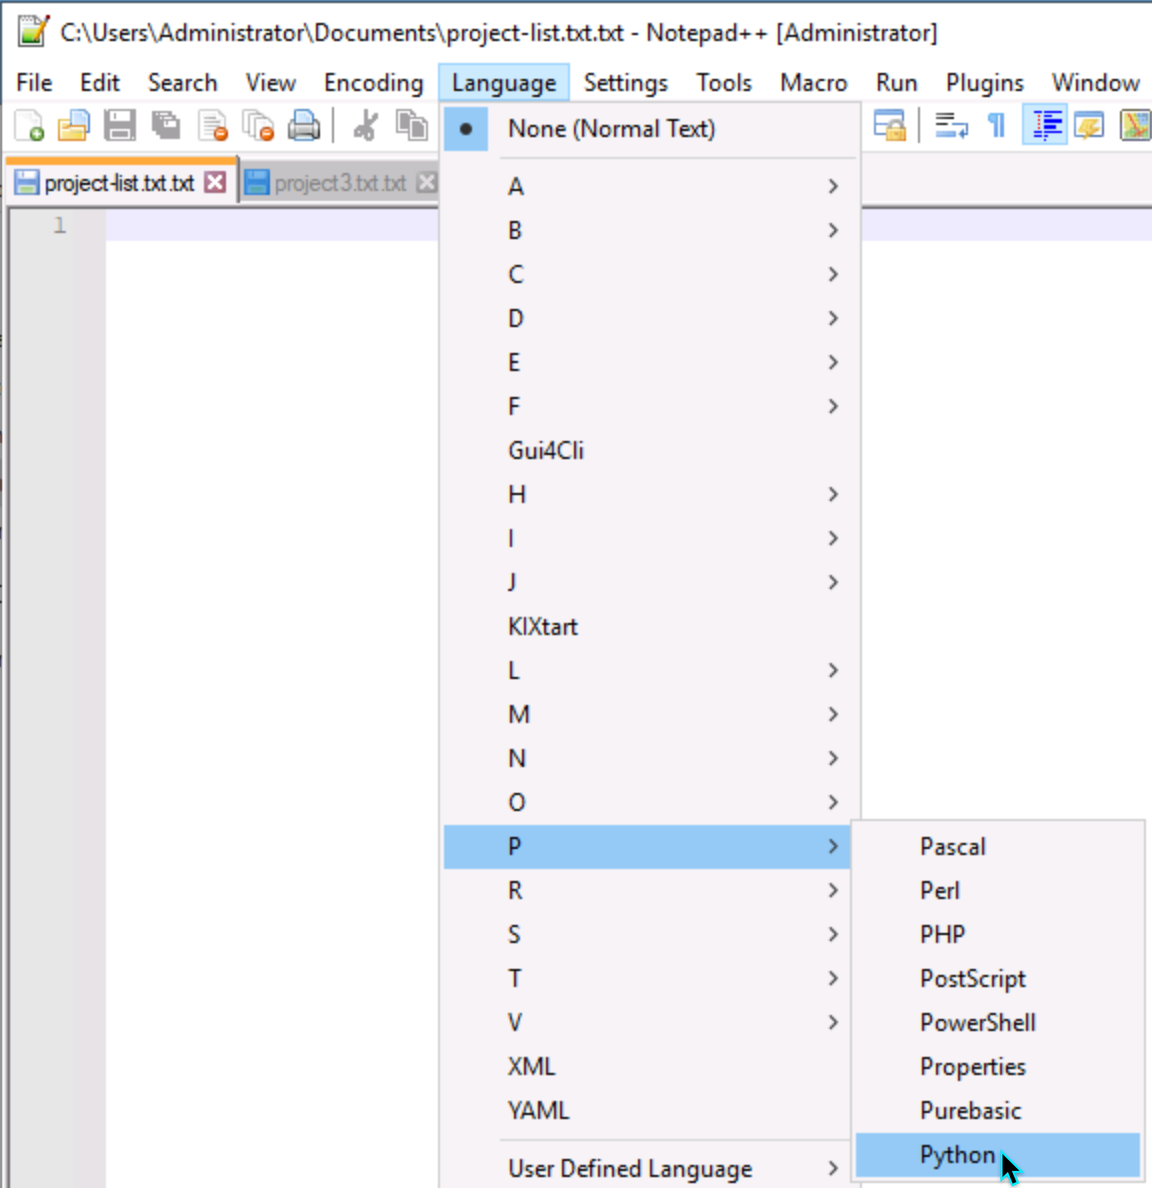Choose PHP from the P submenu
The image size is (1152, 1188).
click(998, 934)
